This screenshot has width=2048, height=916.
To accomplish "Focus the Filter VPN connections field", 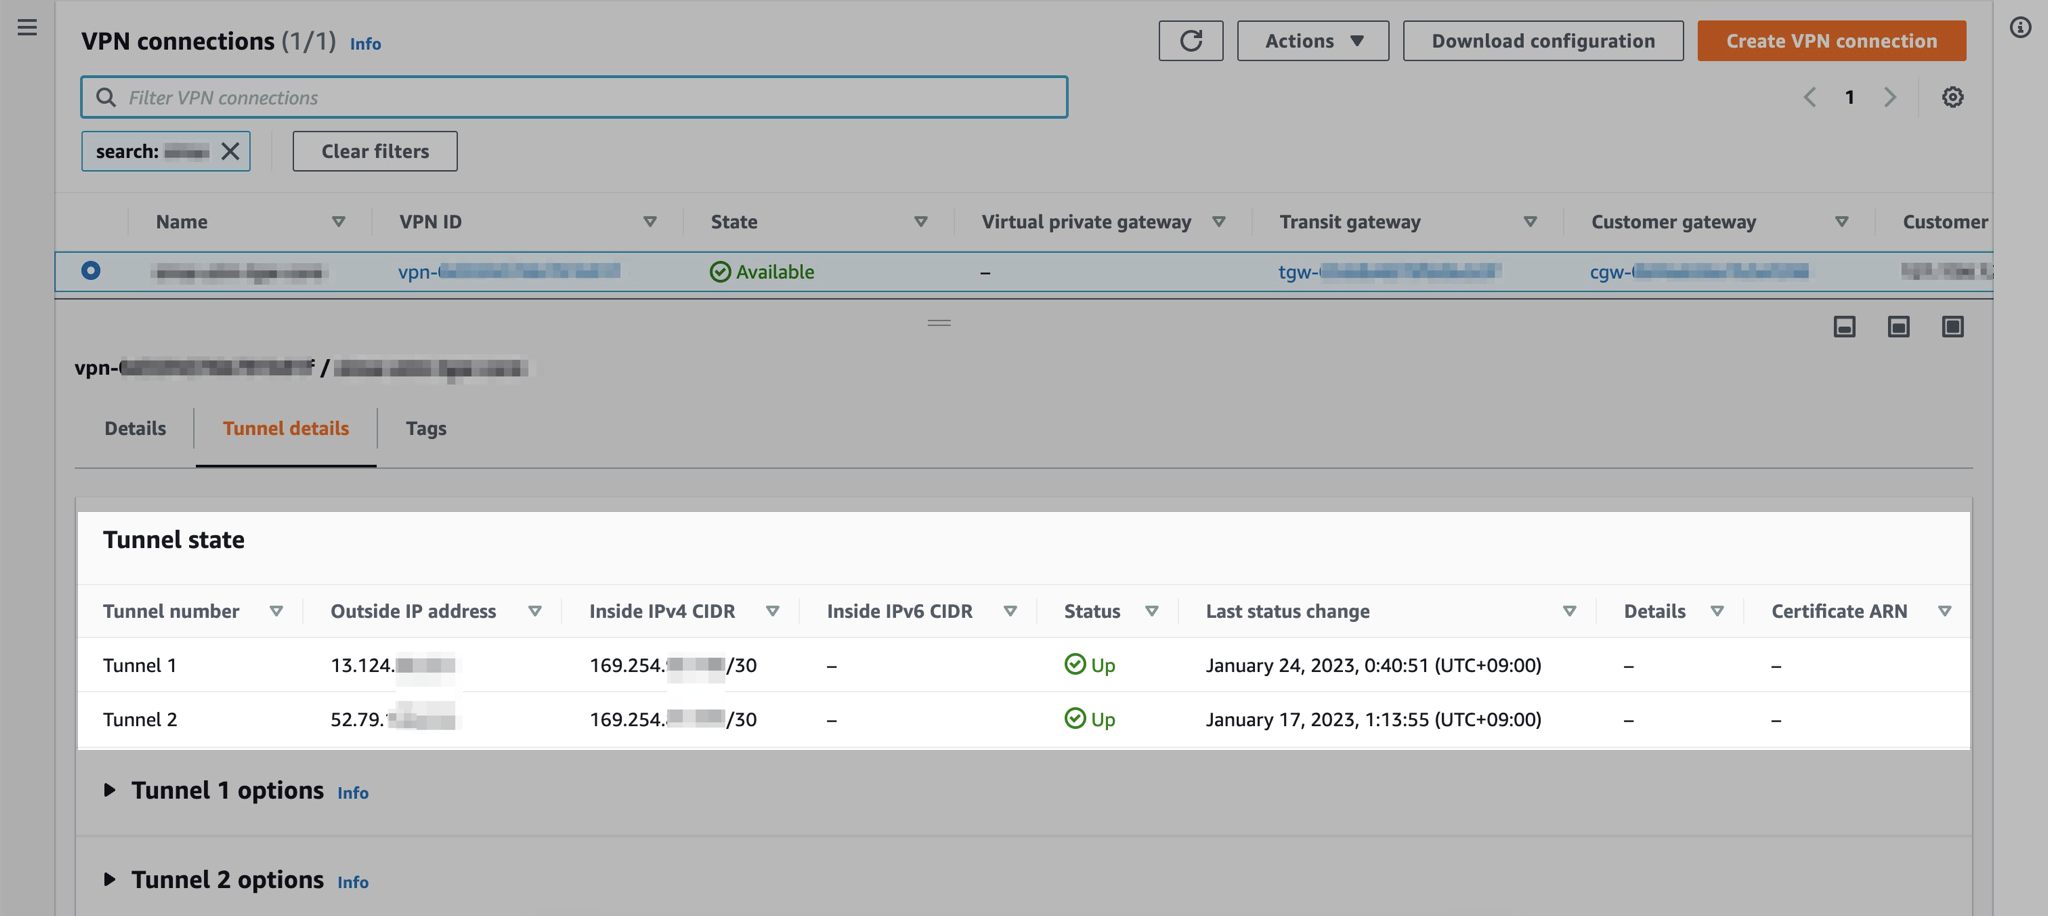I will pos(590,97).
